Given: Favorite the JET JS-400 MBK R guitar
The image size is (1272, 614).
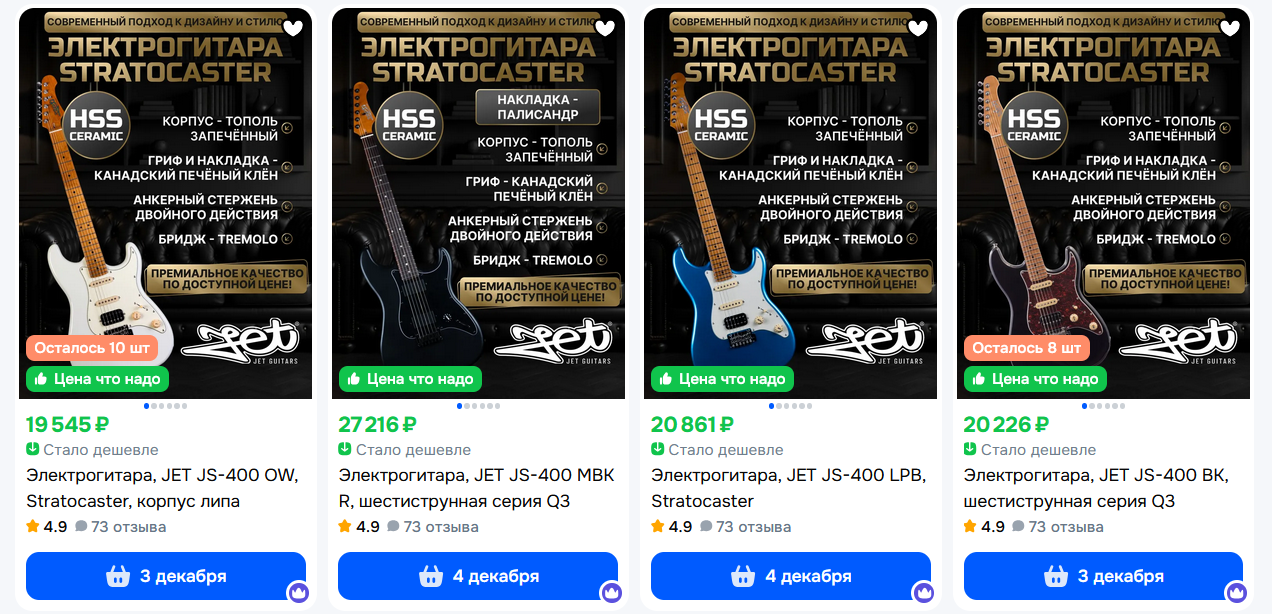Looking at the screenshot, I should pos(605,28).
